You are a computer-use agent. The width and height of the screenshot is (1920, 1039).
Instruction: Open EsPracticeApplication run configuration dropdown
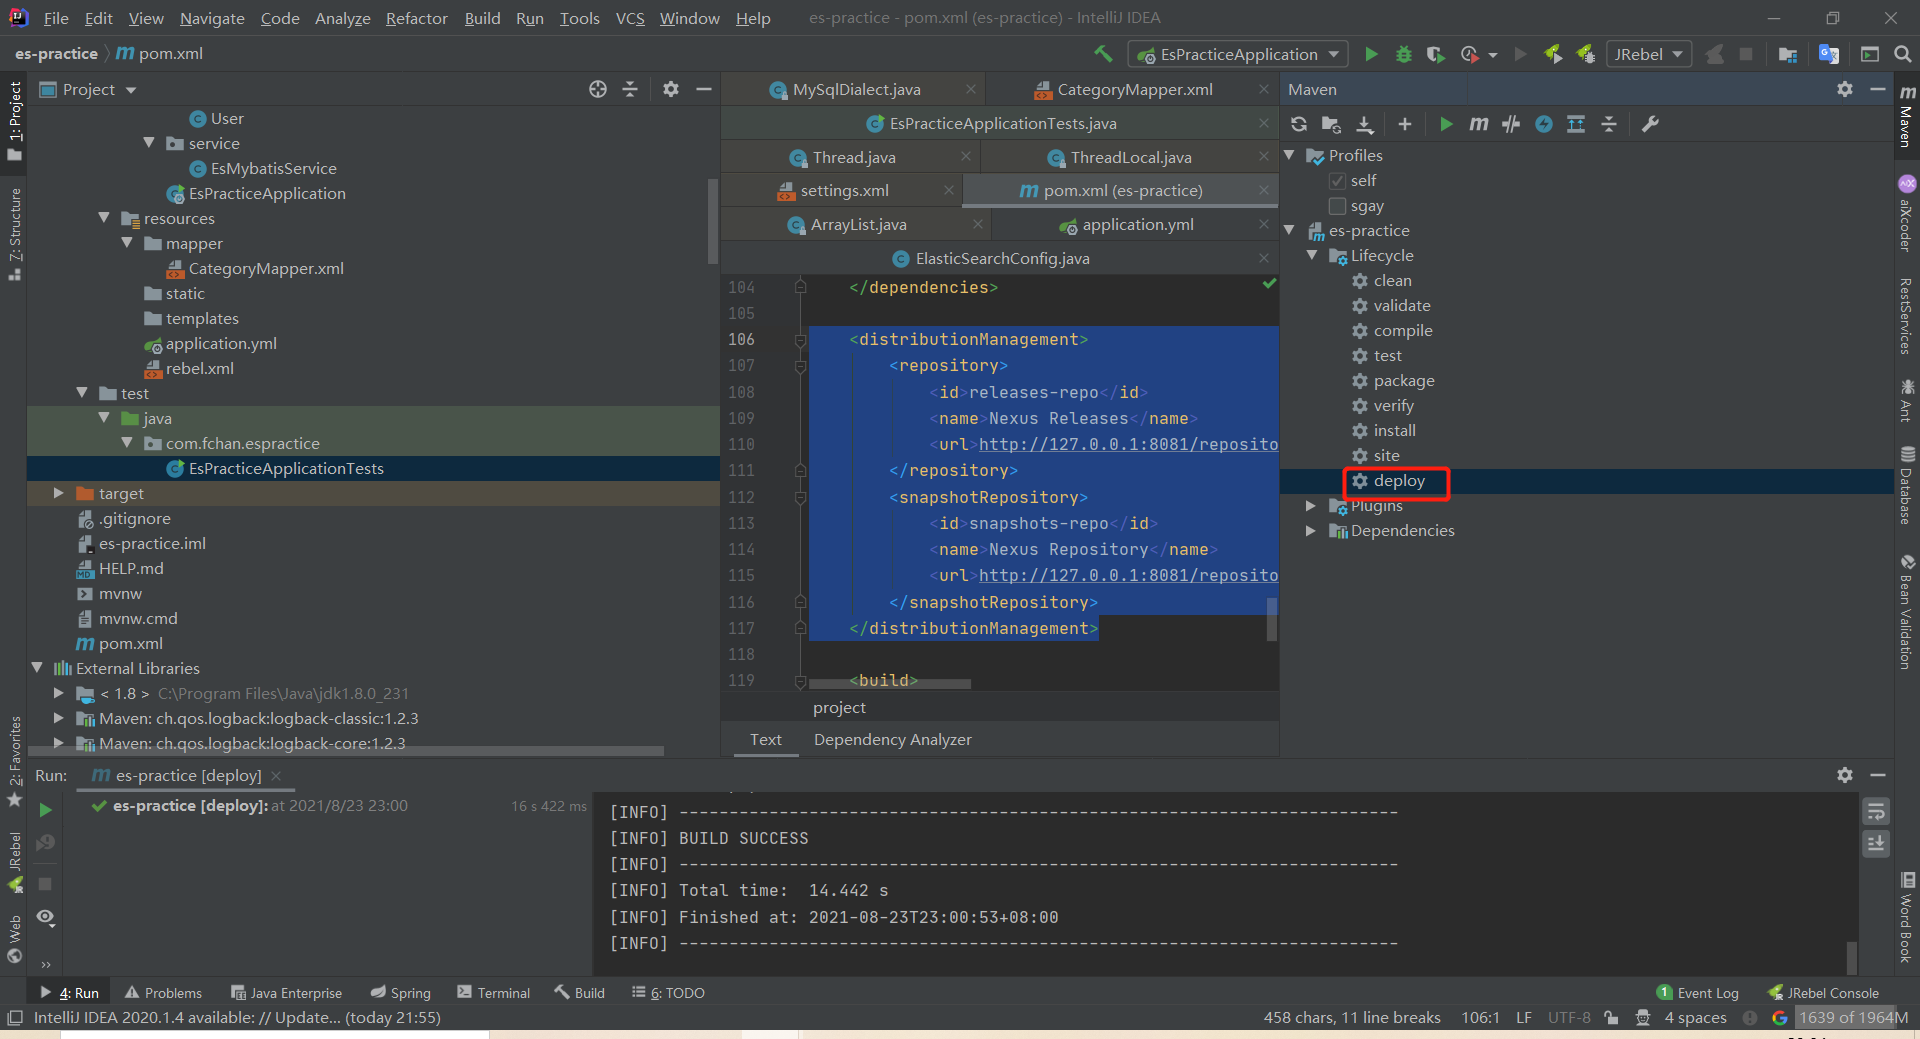coord(1238,54)
